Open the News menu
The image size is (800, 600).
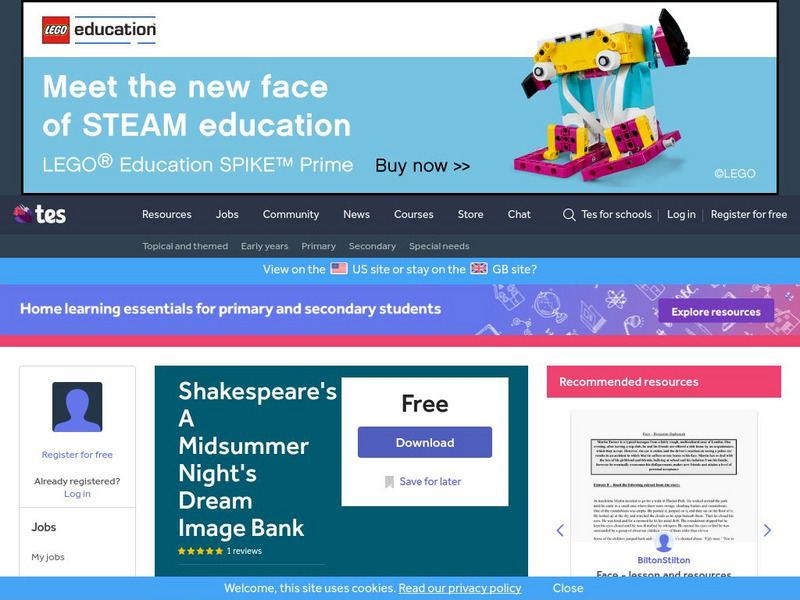click(357, 214)
